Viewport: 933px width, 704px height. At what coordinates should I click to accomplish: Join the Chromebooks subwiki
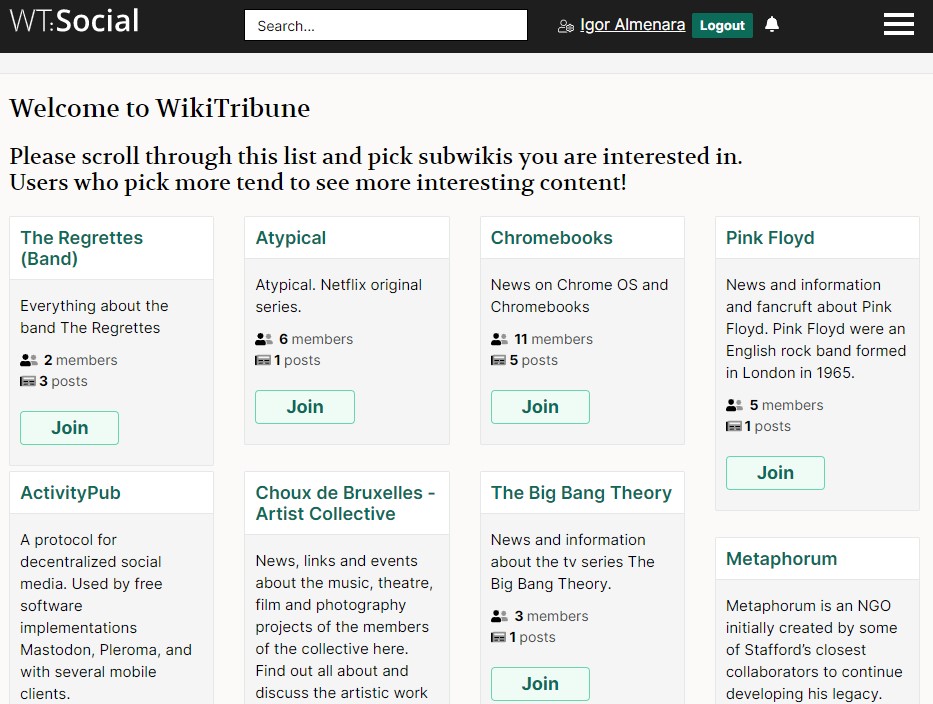pos(539,407)
